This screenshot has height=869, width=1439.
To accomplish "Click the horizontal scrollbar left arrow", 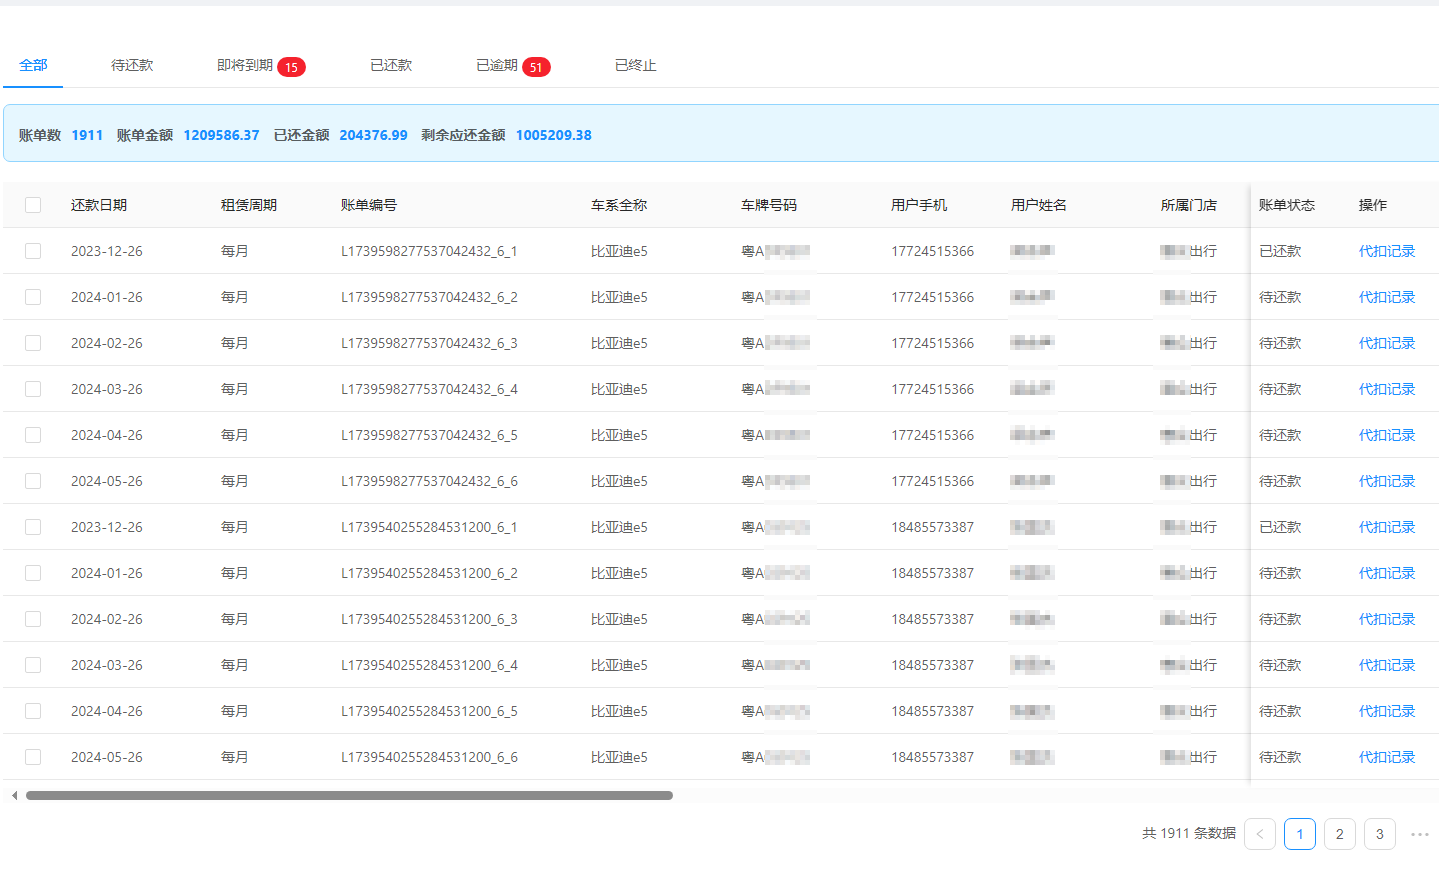I will [14, 796].
